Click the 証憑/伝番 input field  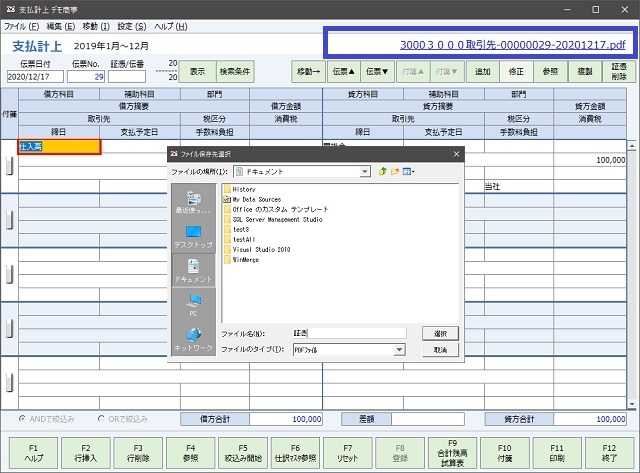pos(127,76)
